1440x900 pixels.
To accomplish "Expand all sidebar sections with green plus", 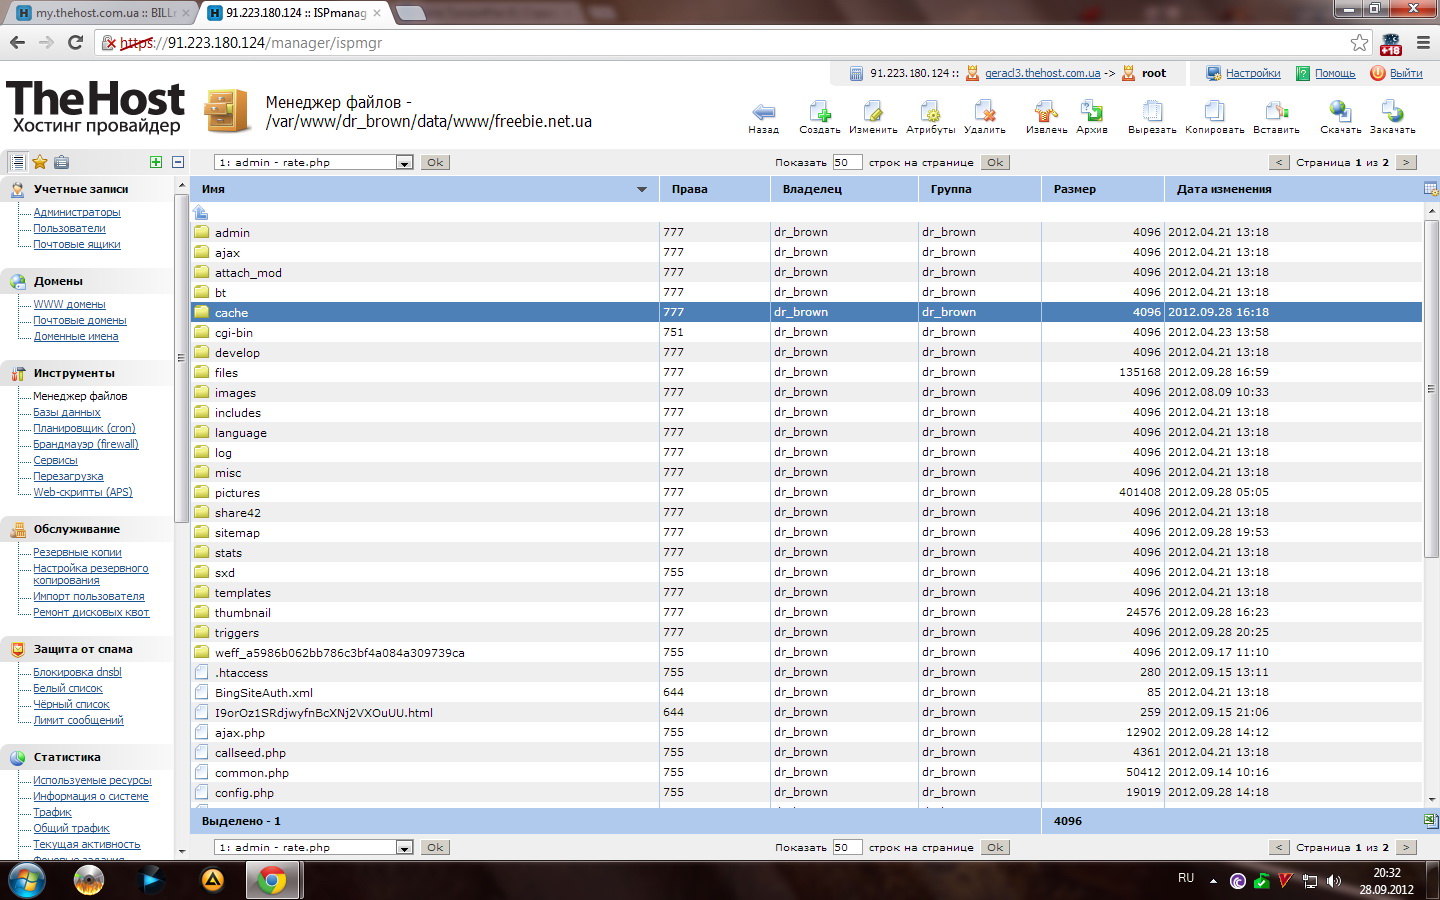I will [x=155, y=162].
